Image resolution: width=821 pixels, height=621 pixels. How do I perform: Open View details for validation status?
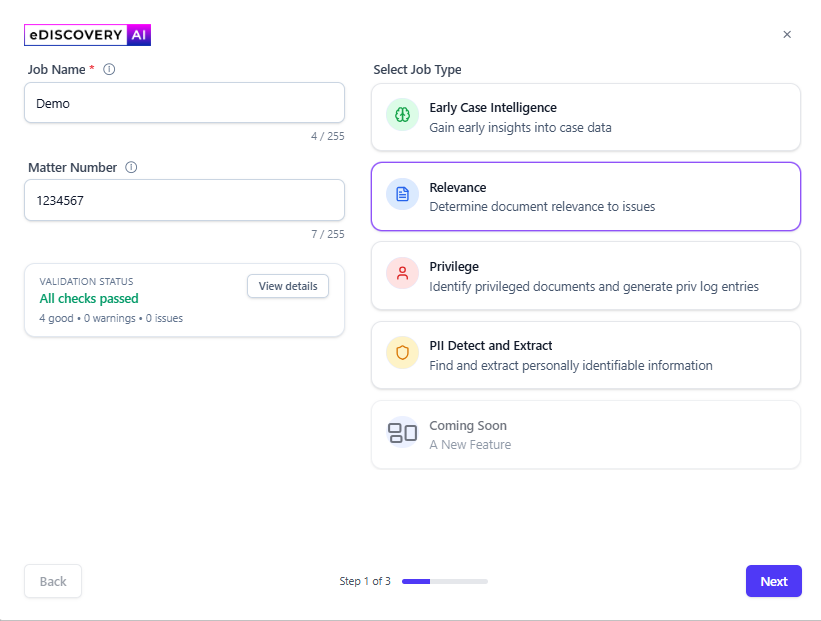tap(288, 286)
